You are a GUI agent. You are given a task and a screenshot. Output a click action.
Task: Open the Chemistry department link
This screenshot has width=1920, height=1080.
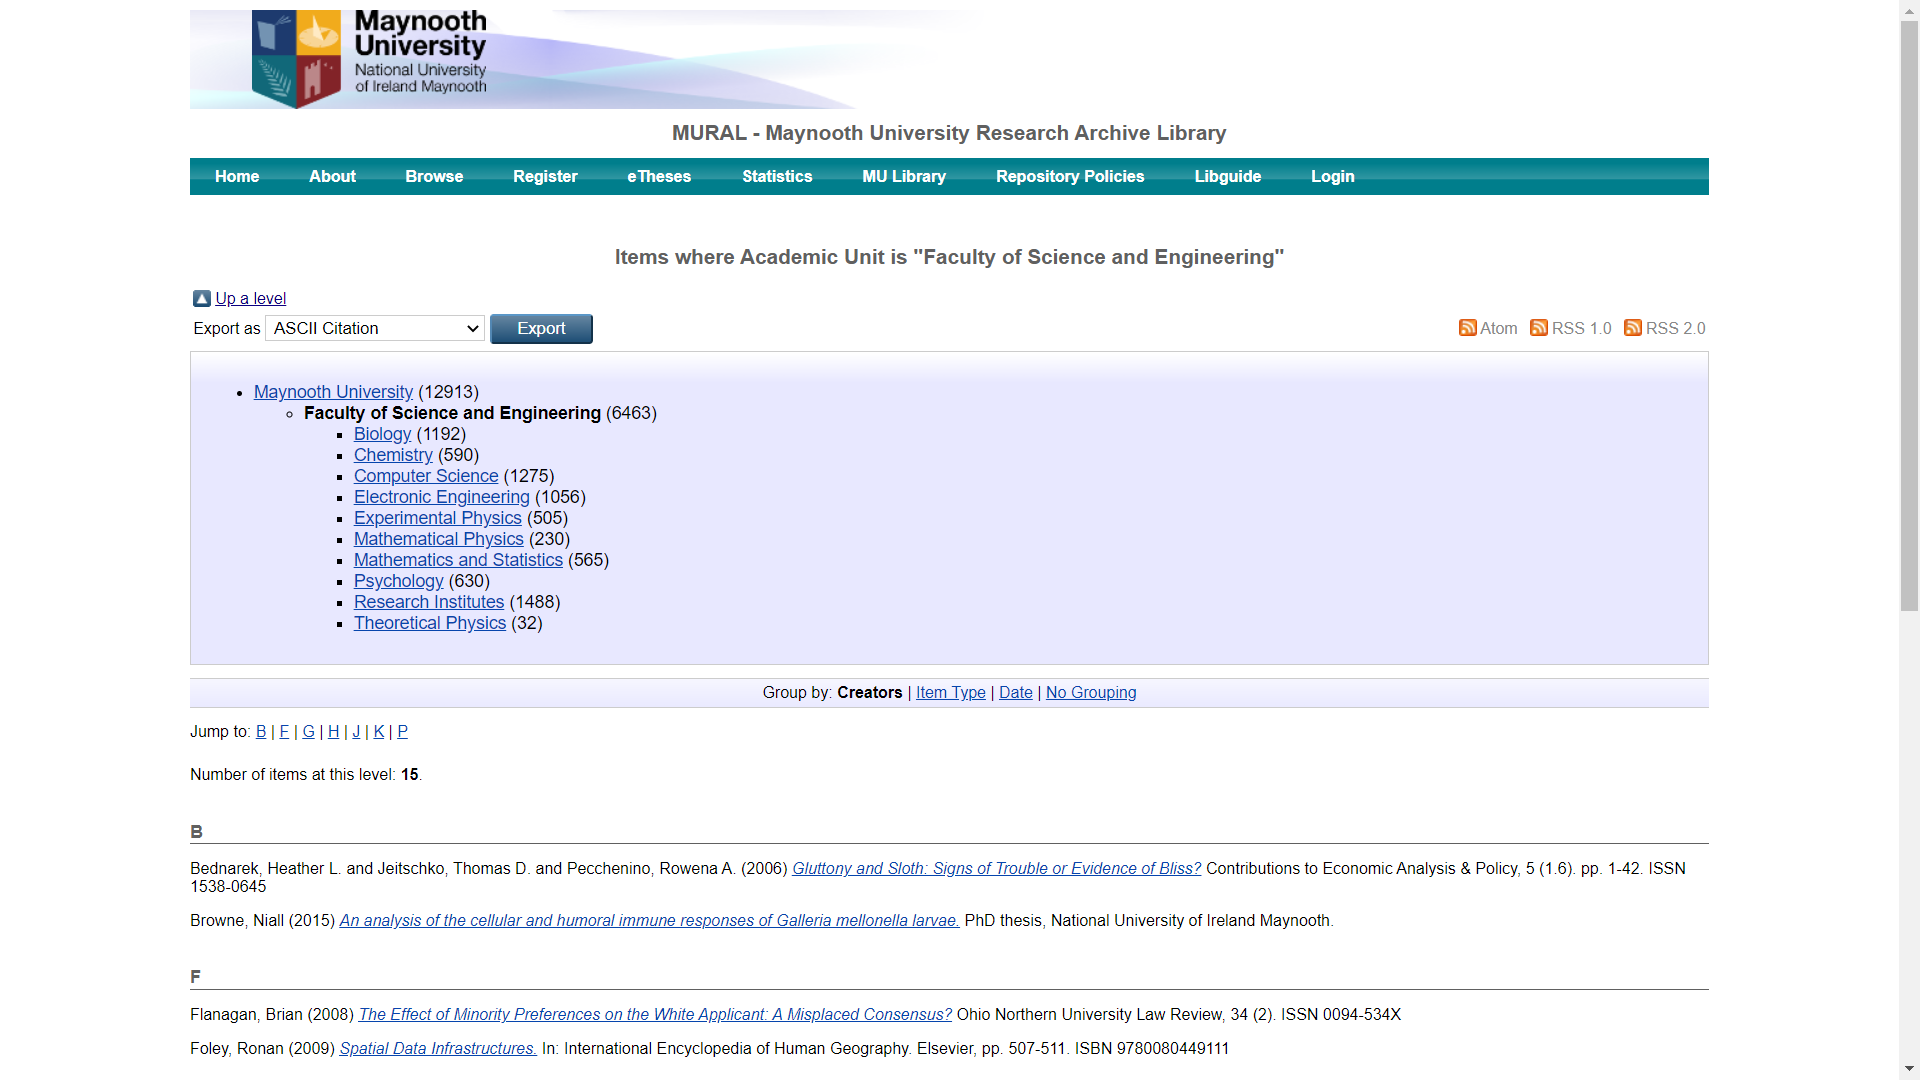pos(393,455)
